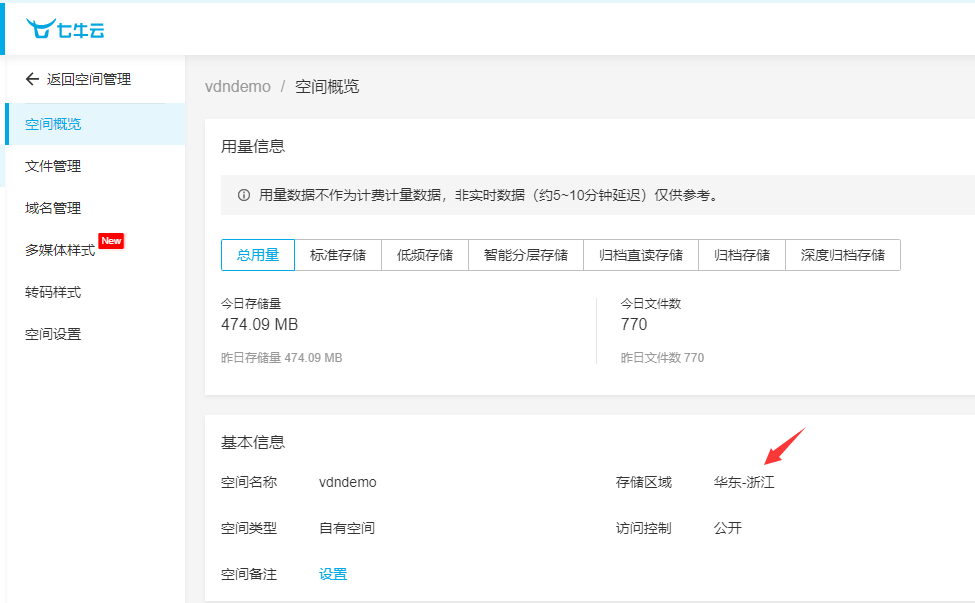975x603 pixels.
Task: Click 返回空间管理 text link
Action: 89,79
